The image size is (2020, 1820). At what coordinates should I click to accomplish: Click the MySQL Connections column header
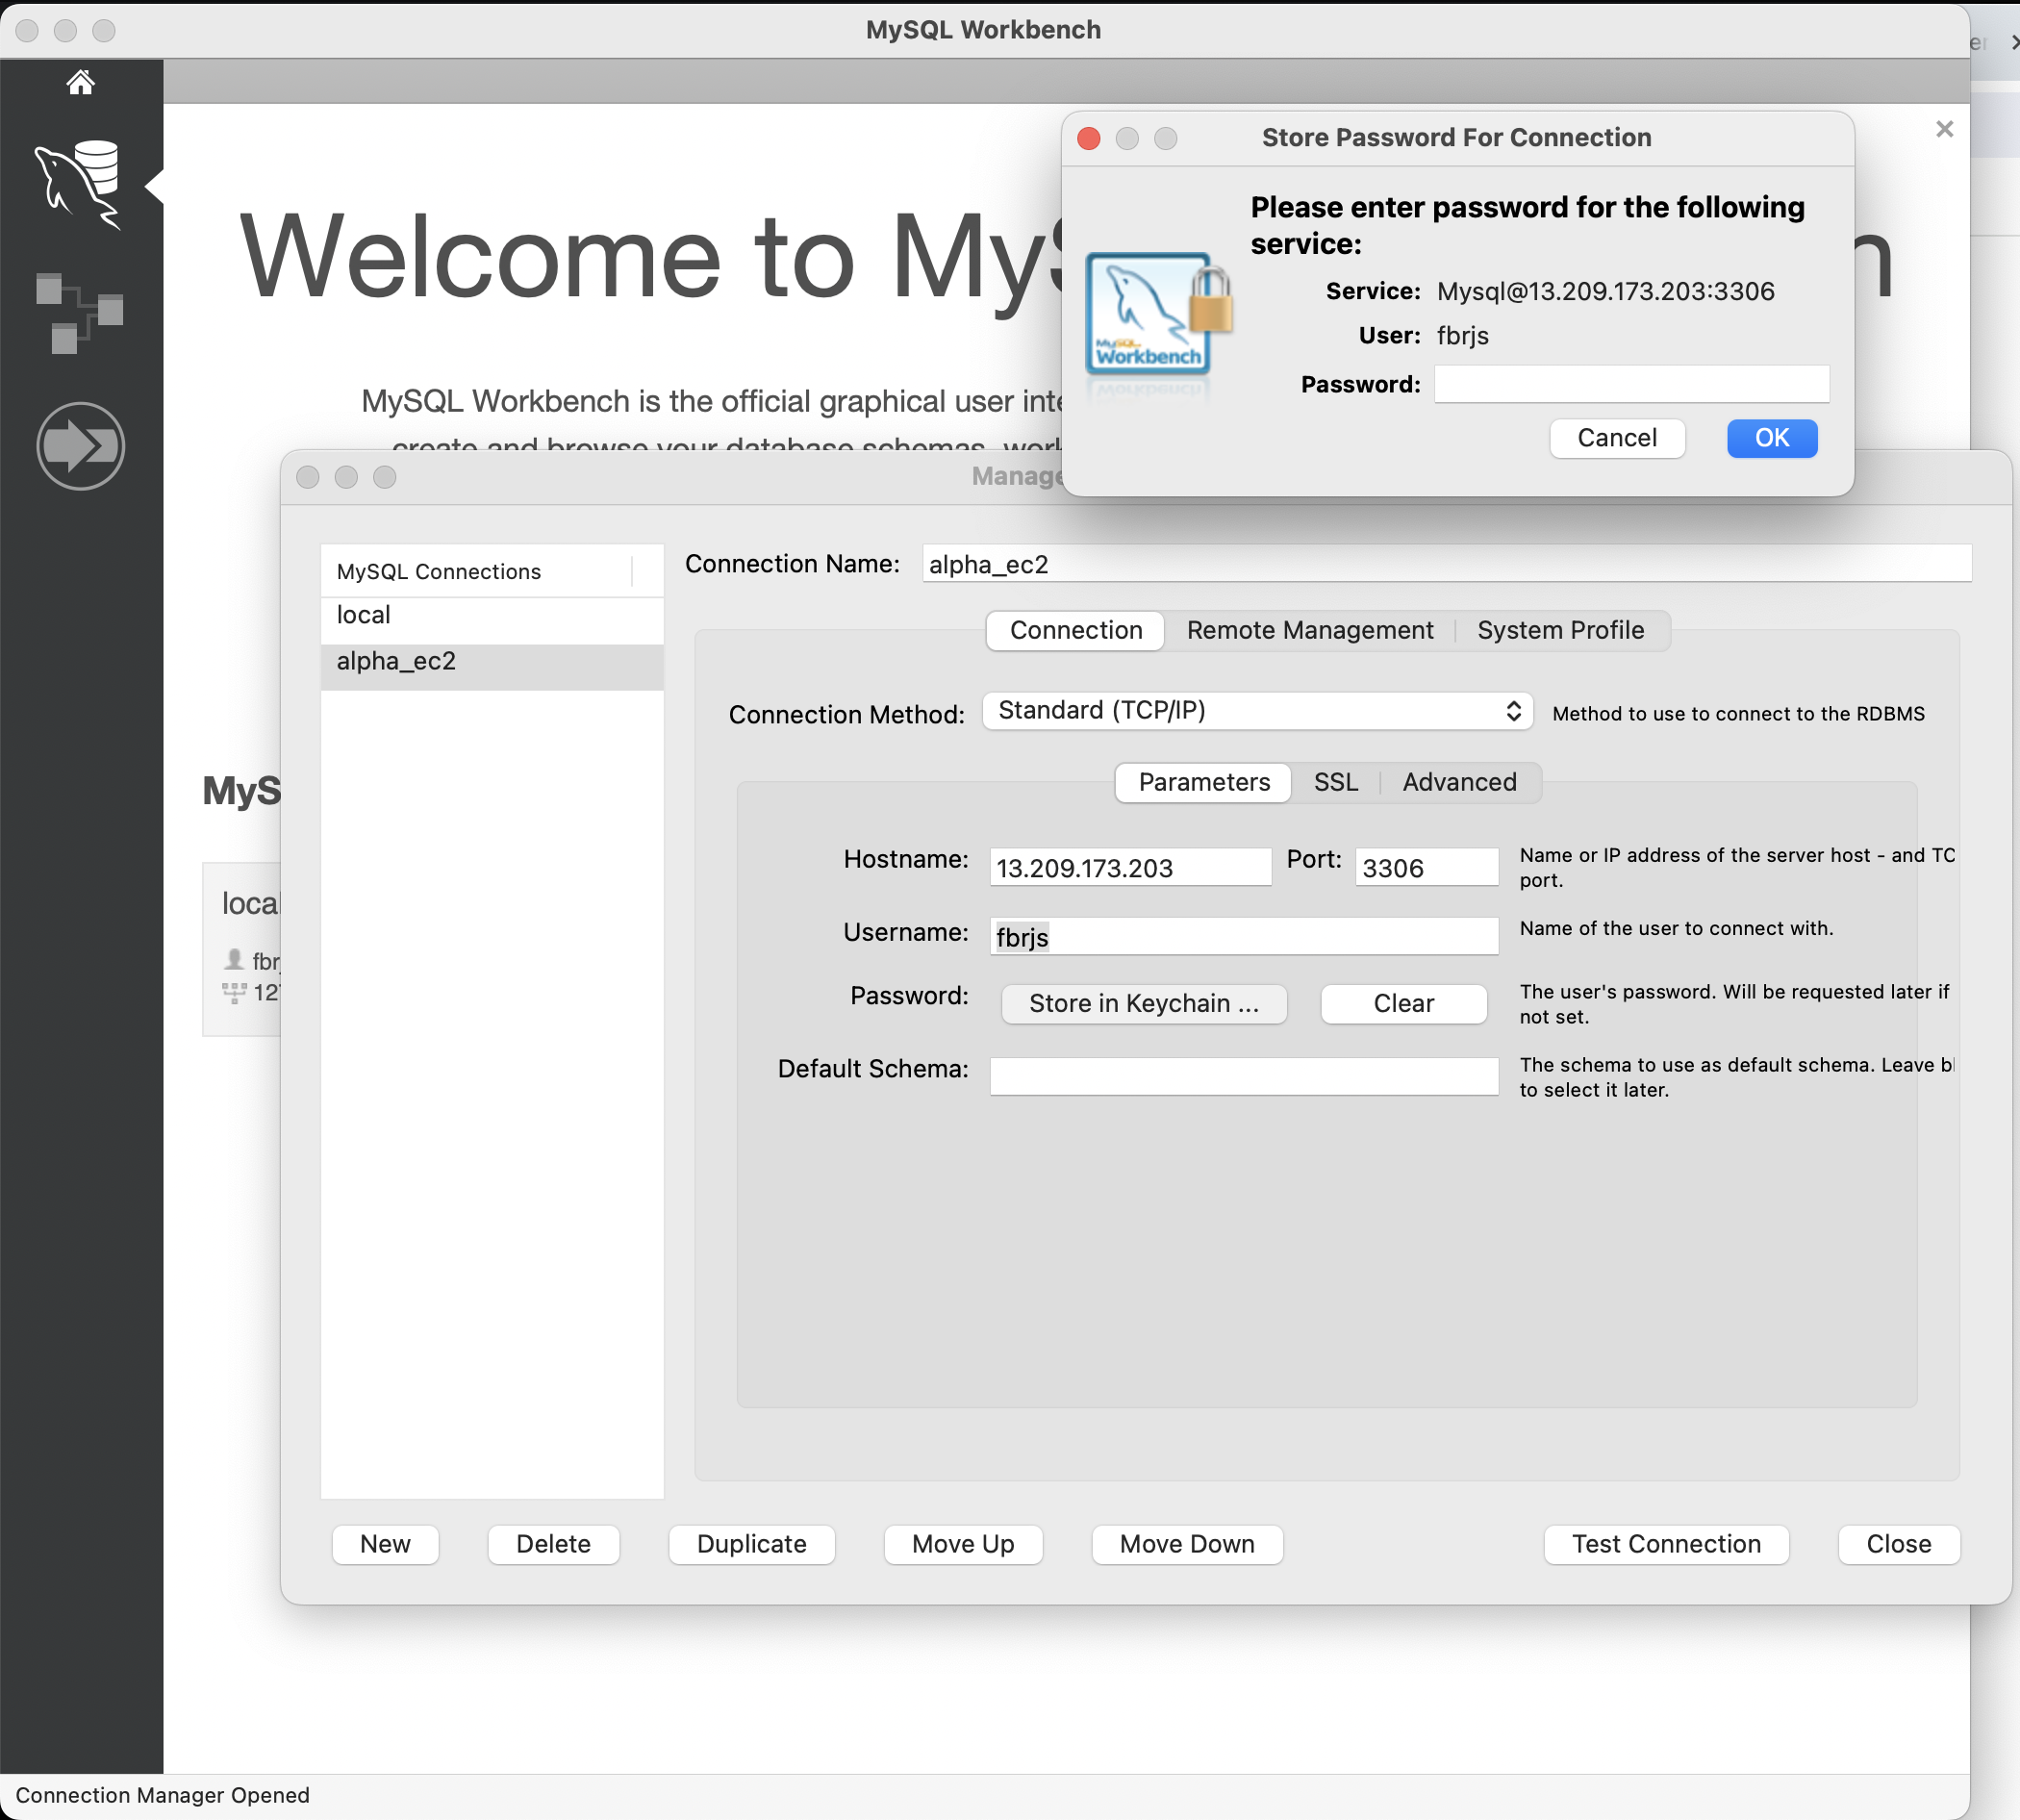[478, 571]
